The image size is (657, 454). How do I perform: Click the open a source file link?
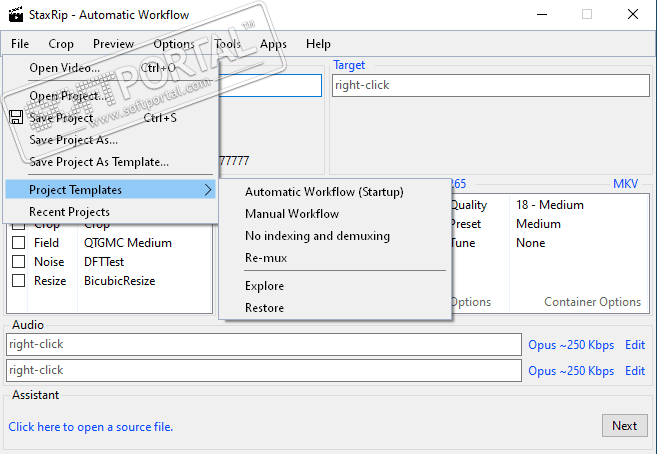click(90, 427)
